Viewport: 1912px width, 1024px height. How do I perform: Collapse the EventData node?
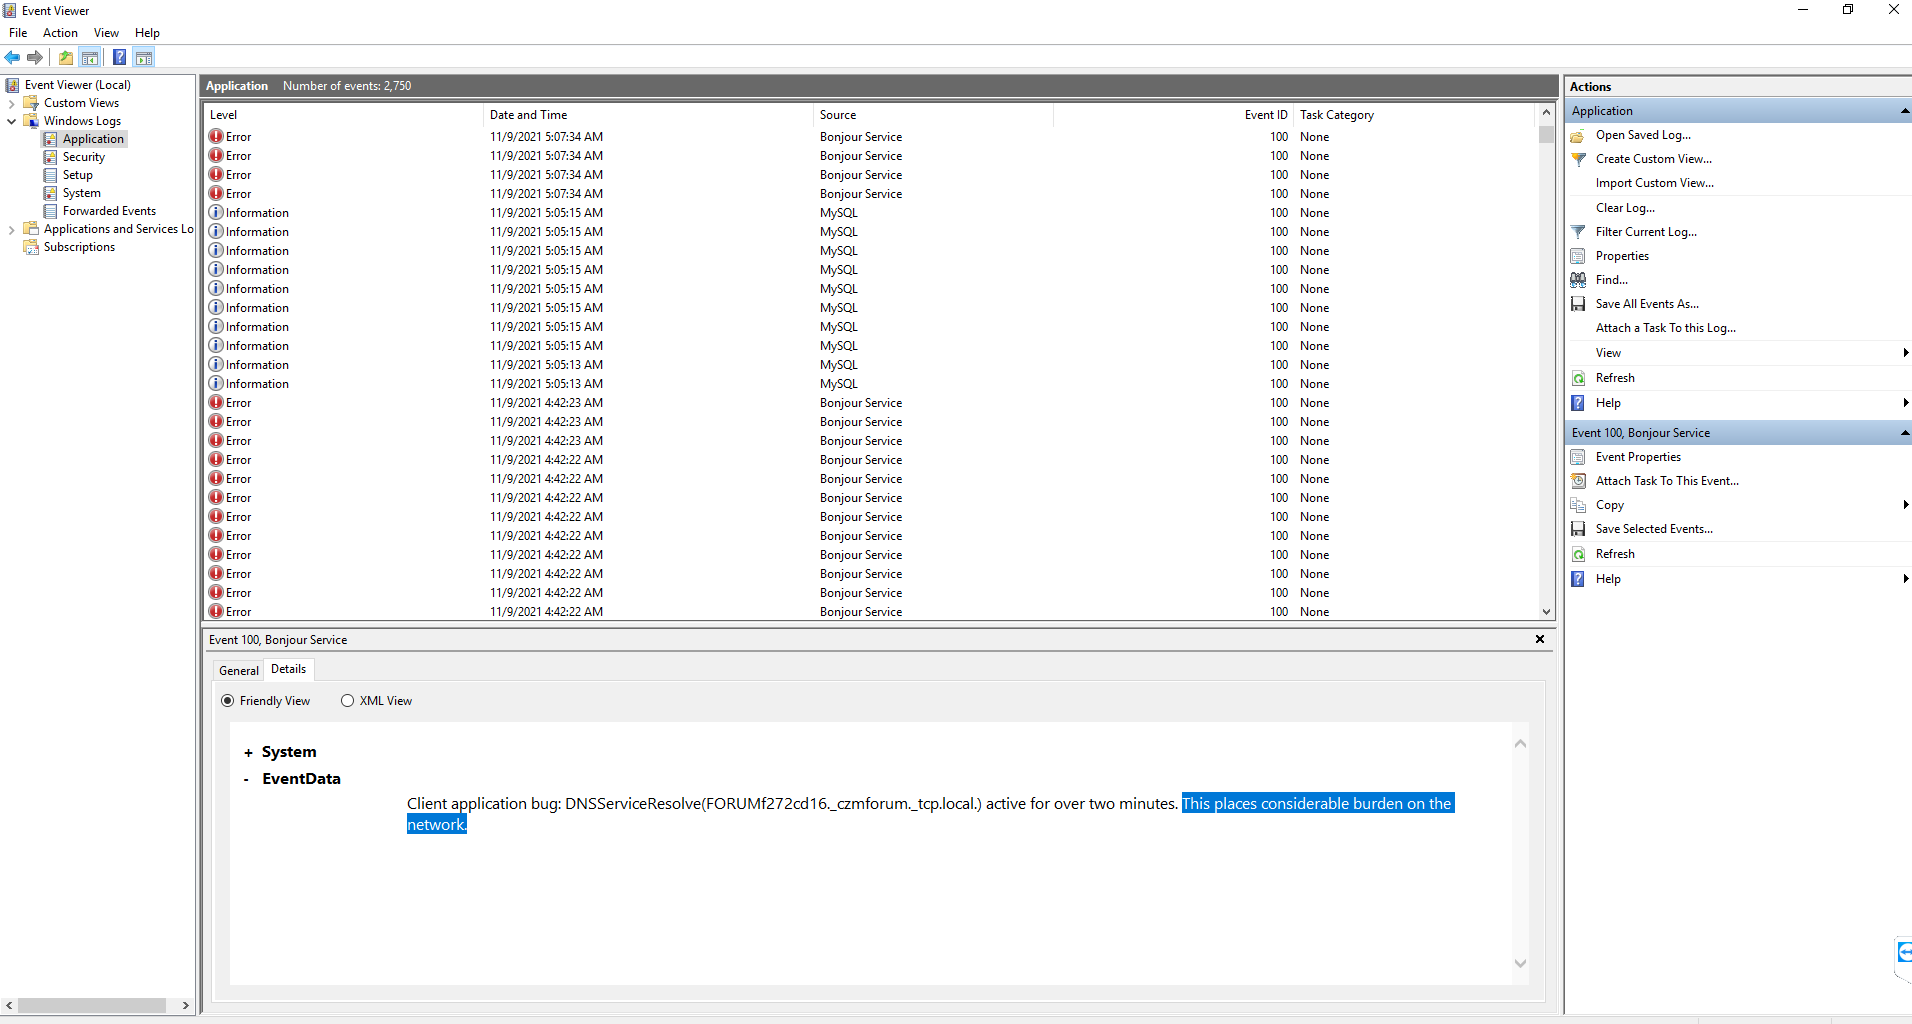click(247, 780)
